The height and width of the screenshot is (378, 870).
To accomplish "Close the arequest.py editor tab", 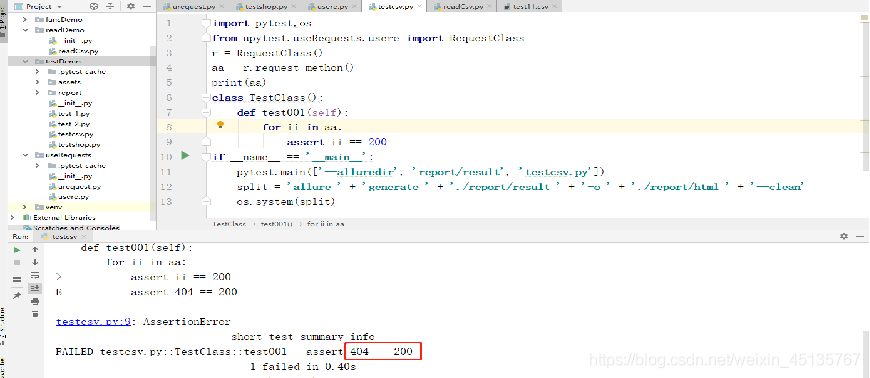I will tap(221, 7).
